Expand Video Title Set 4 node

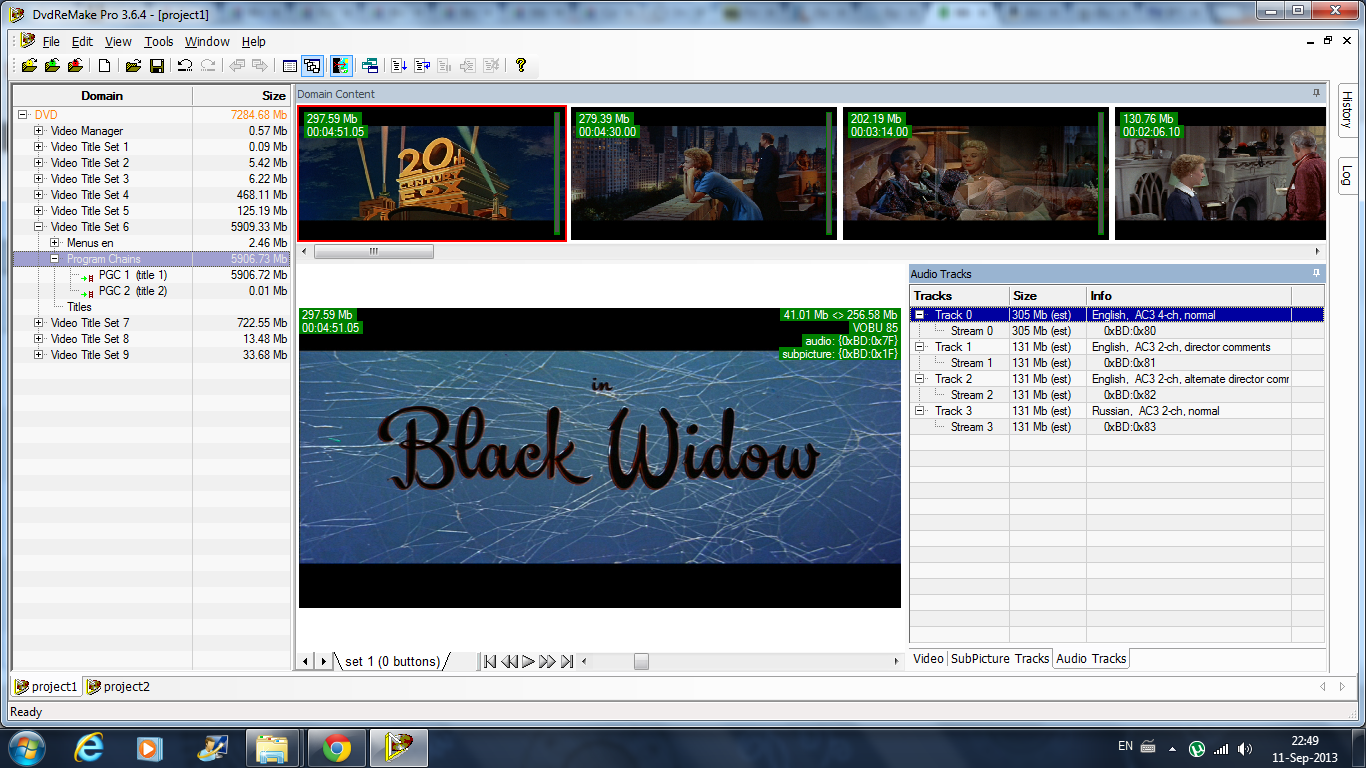point(39,195)
